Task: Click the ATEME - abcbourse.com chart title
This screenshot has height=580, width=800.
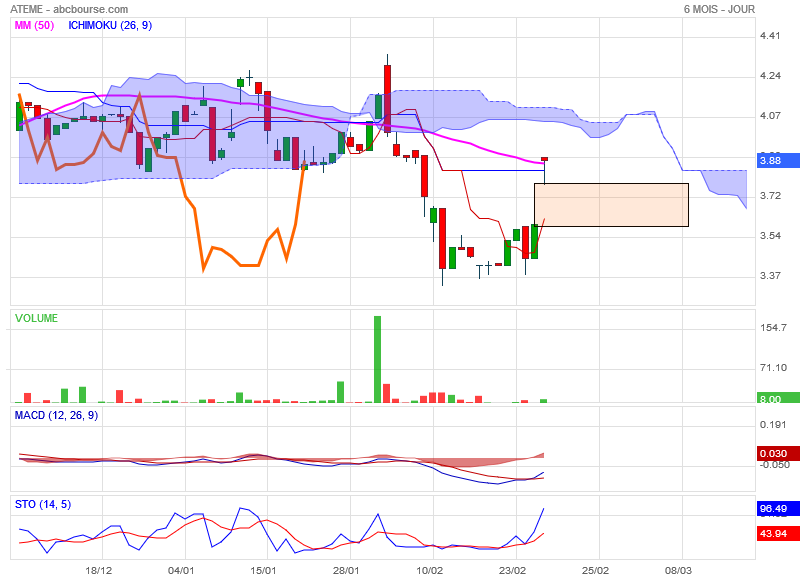Action: coord(69,9)
